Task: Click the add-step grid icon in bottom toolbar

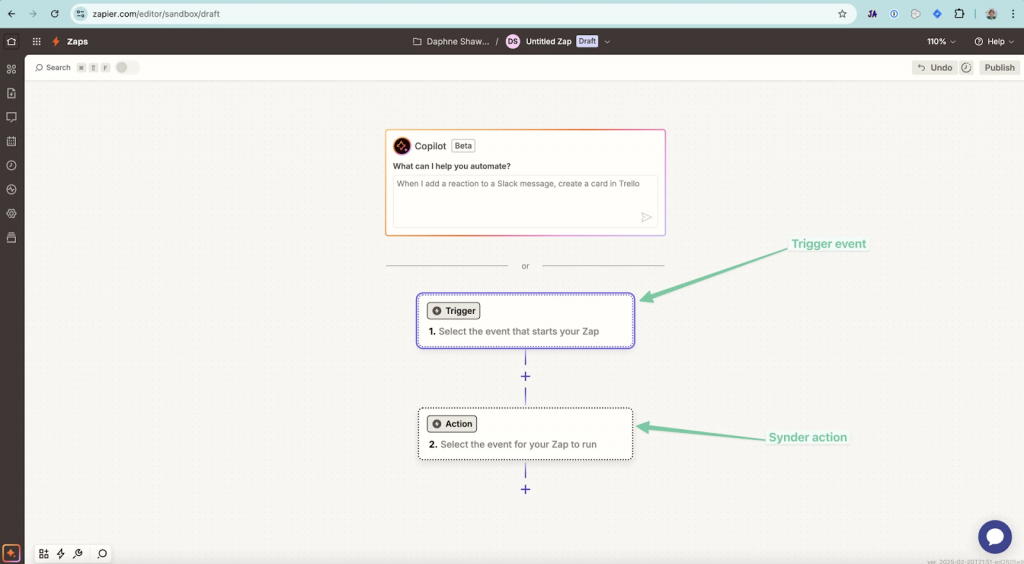Action: [44, 554]
